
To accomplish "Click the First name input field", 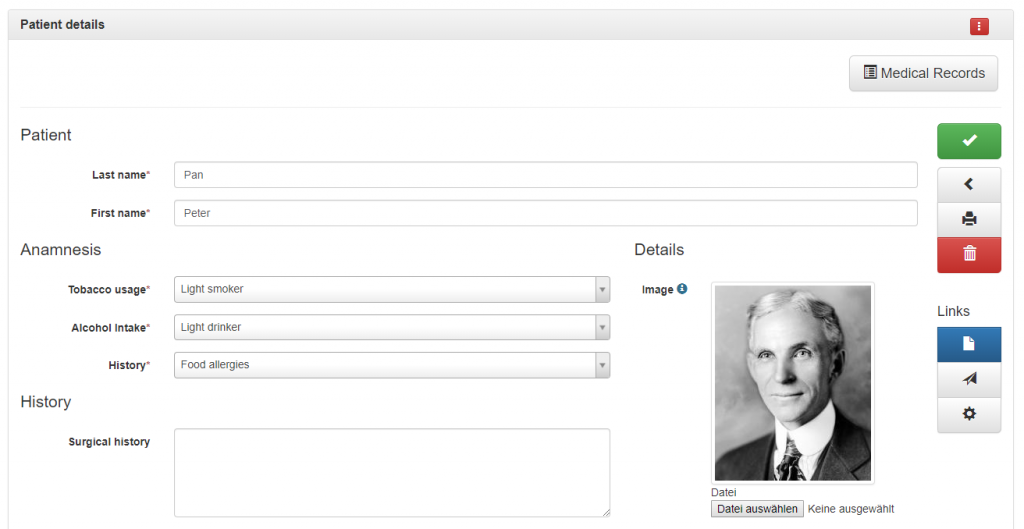I will click(x=545, y=213).
